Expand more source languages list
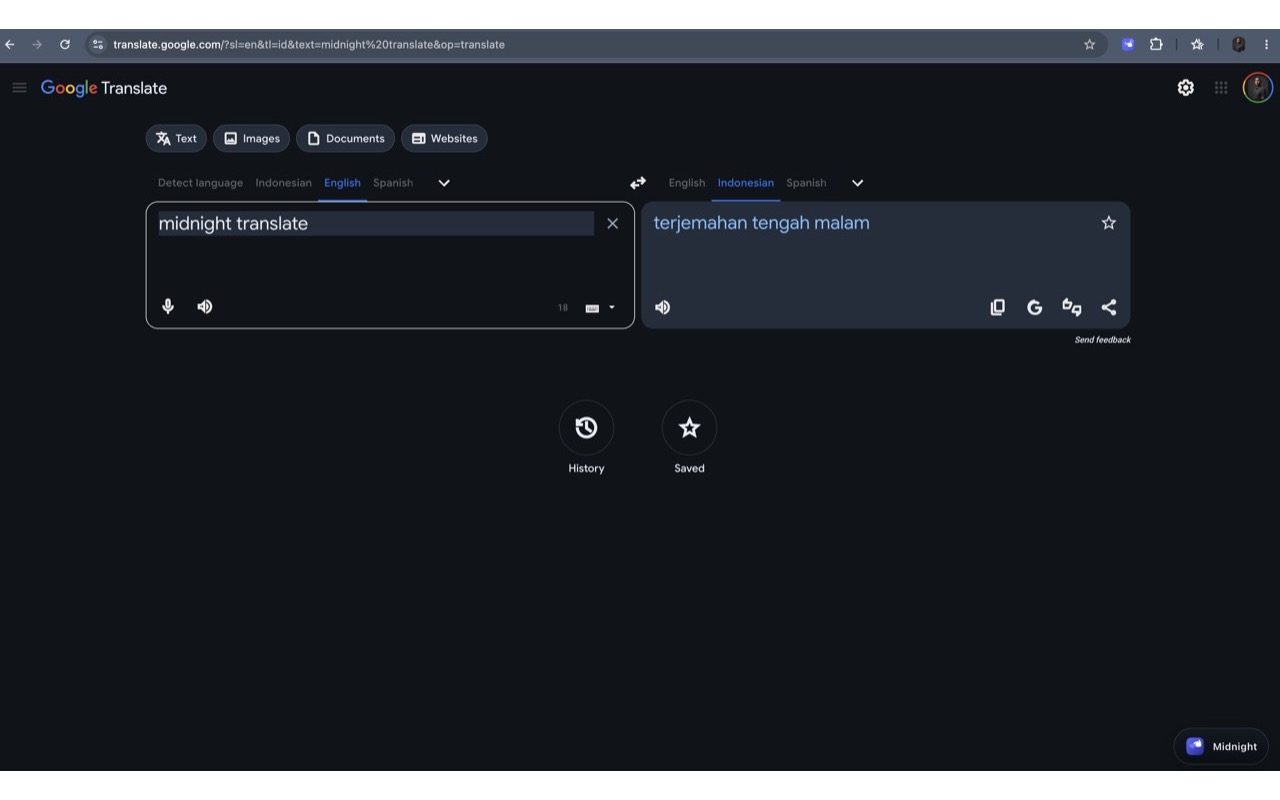Screen dimensions: 1280x800 tap(444, 183)
